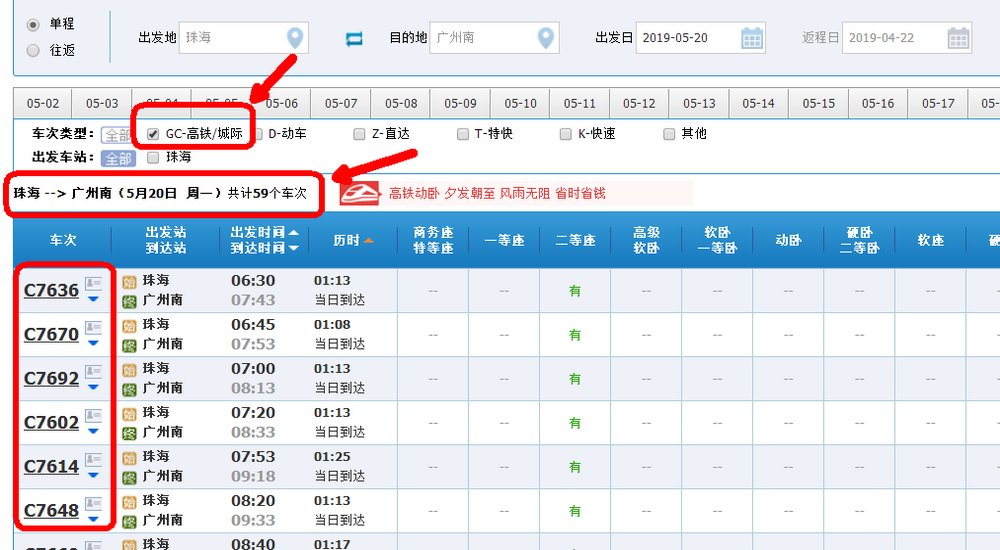Click the 终 terminus icon in C7648 row

[129, 521]
